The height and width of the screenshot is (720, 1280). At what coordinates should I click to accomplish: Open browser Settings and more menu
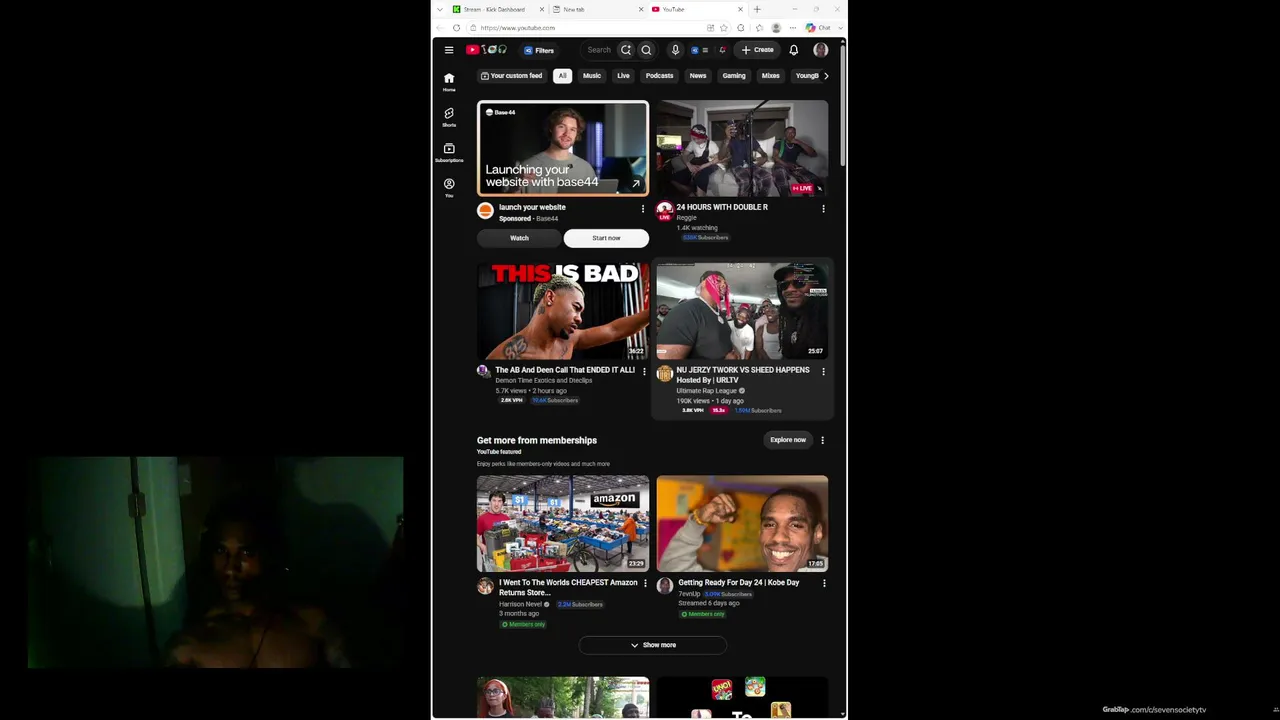tap(793, 28)
